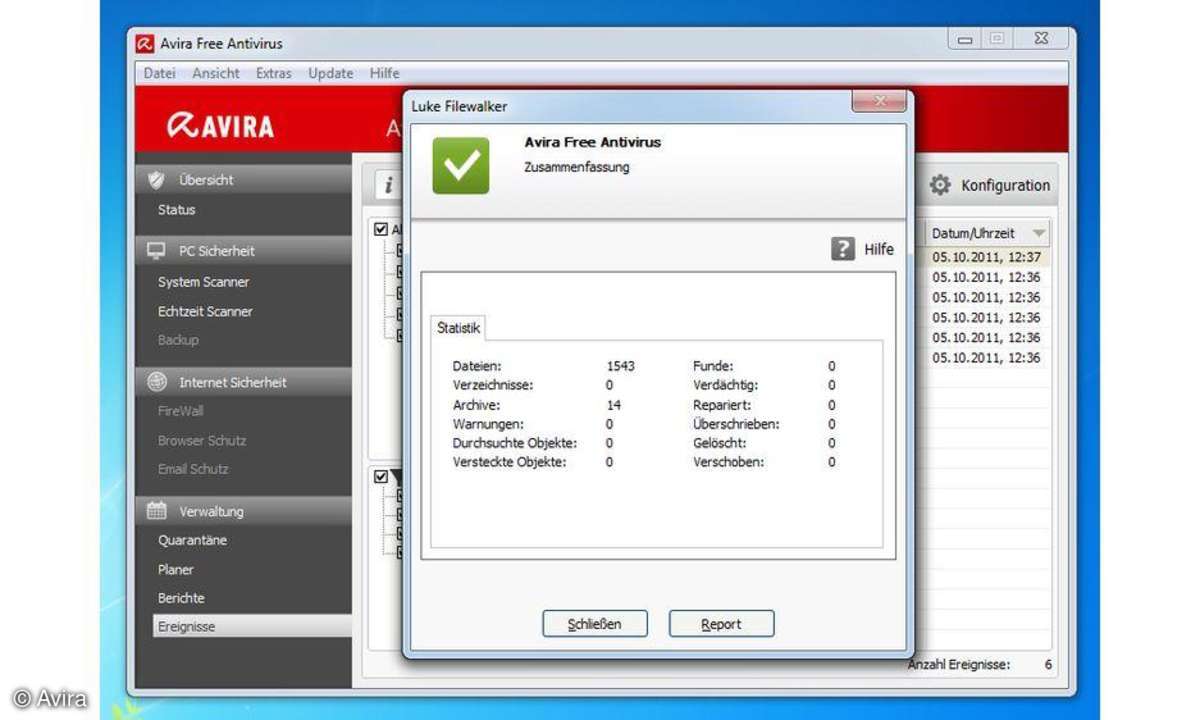The width and height of the screenshot is (1200, 720).
Task: Open the Ansicht menu
Action: tap(216, 73)
